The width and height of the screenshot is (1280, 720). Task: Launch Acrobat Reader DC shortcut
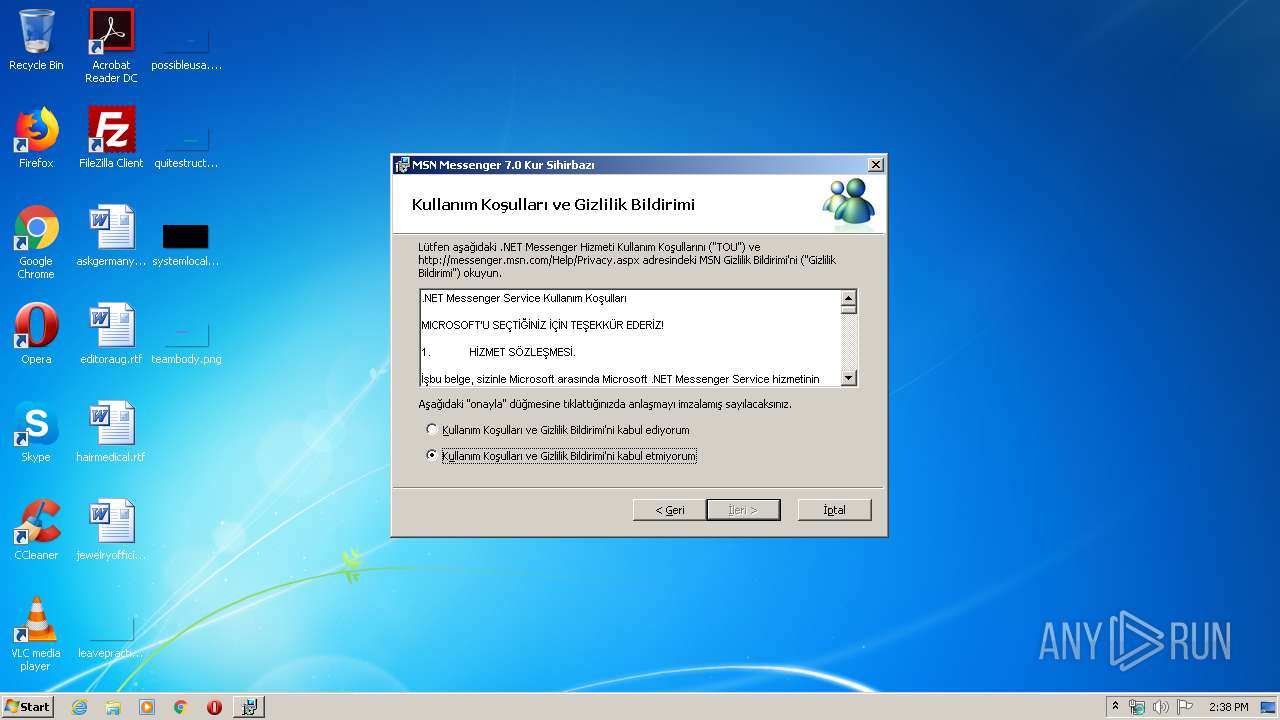pos(111,45)
